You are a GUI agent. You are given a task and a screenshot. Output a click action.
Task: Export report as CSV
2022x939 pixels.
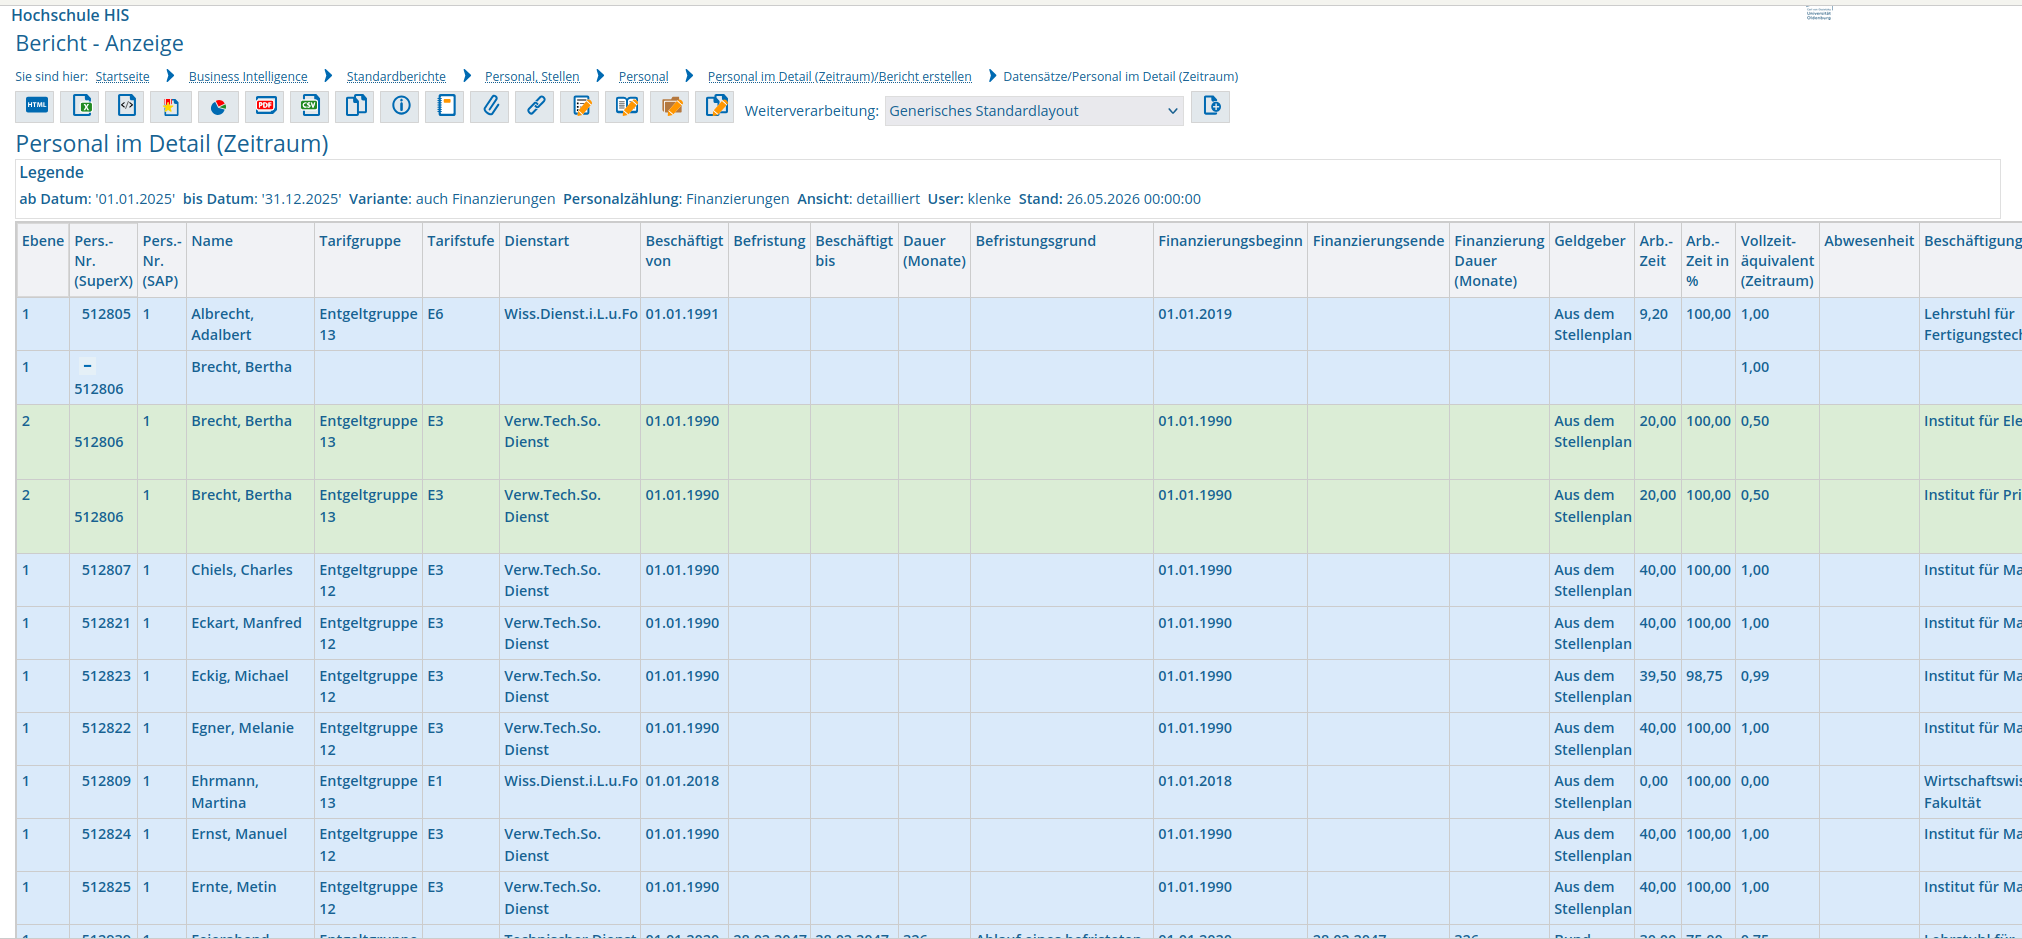point(310,106)
